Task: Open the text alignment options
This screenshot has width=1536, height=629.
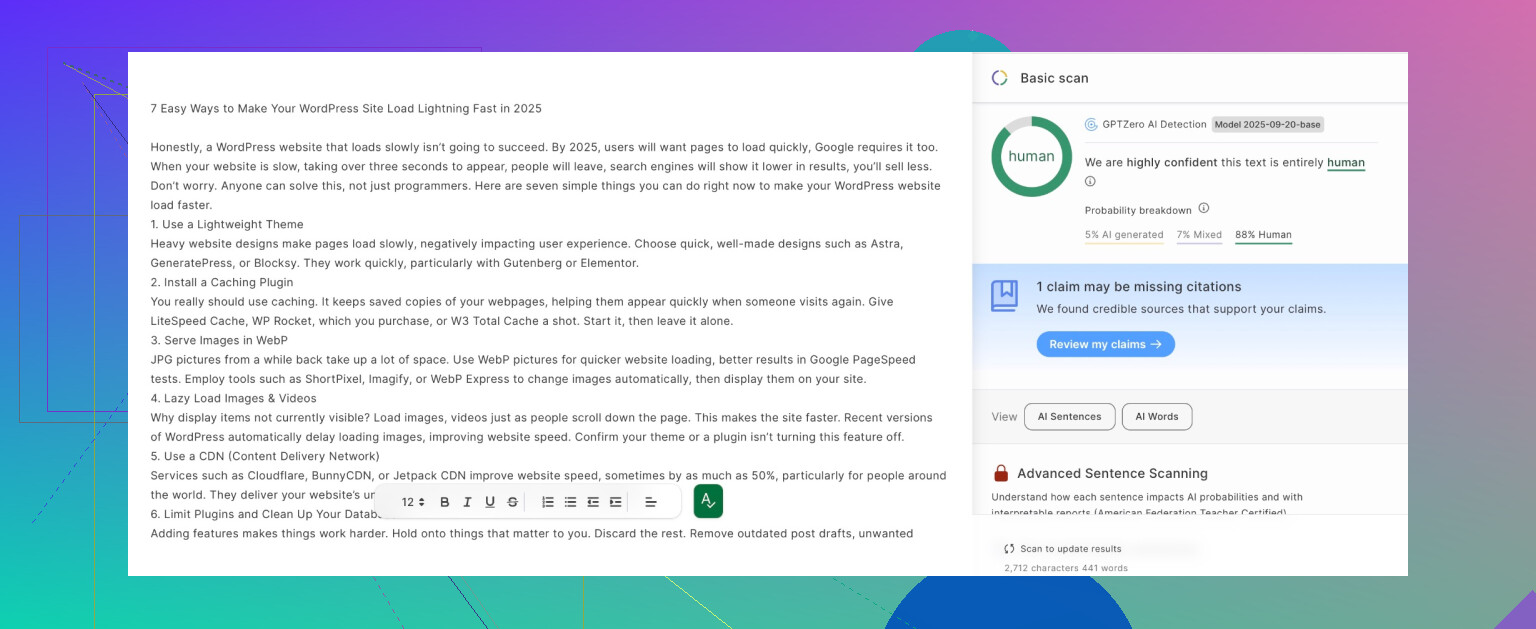Action: click(x=650, y=502)
